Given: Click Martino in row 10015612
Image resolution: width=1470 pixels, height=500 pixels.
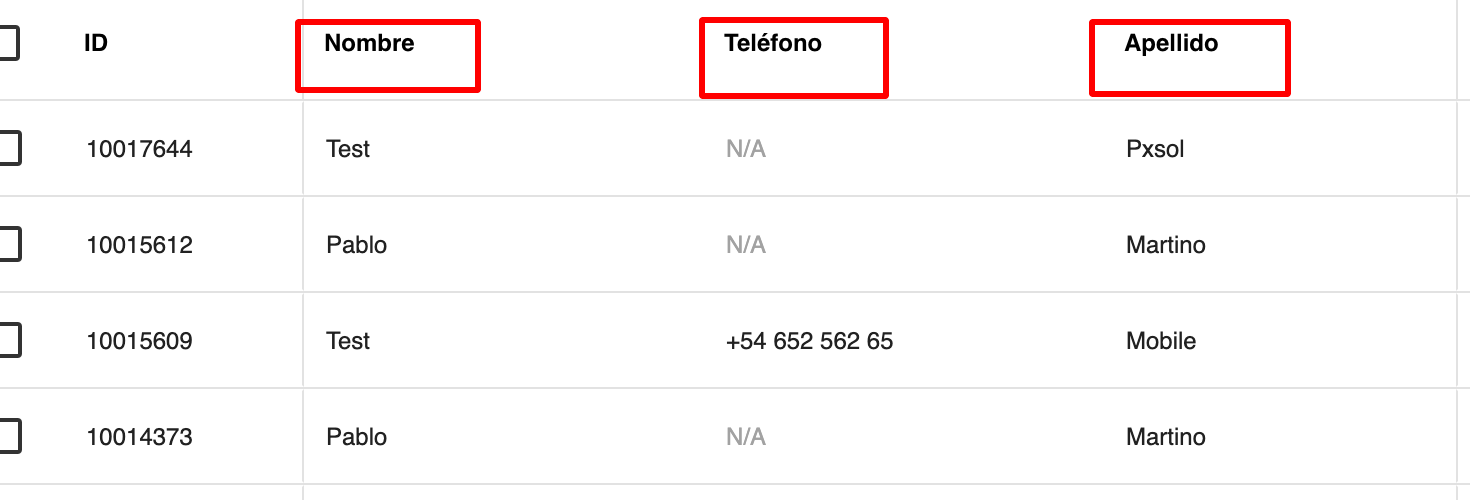Looking at the screenshot, I should coord(1165,245).
